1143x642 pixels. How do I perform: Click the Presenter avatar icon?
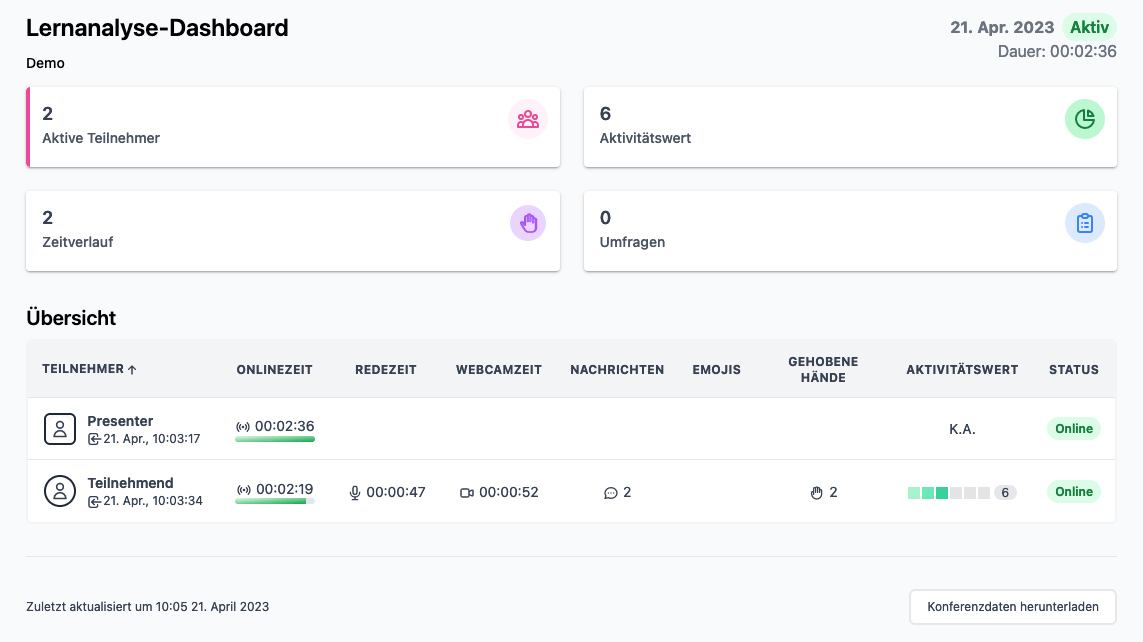(60, 428)
